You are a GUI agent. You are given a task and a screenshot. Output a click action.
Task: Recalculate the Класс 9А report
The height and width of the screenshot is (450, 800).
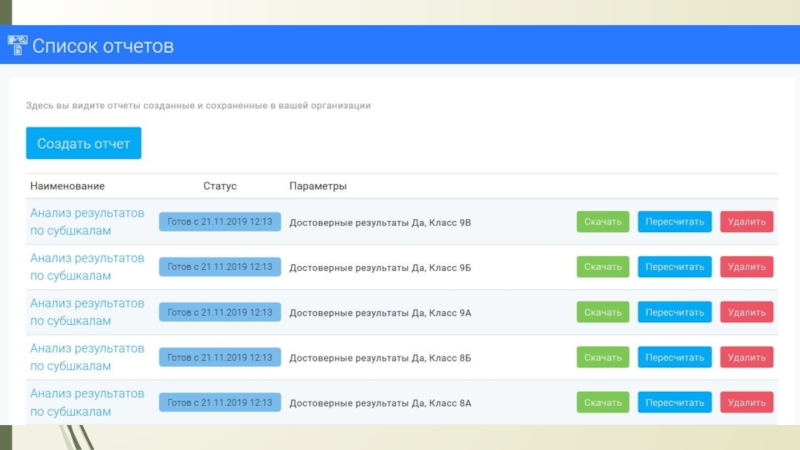675,312
